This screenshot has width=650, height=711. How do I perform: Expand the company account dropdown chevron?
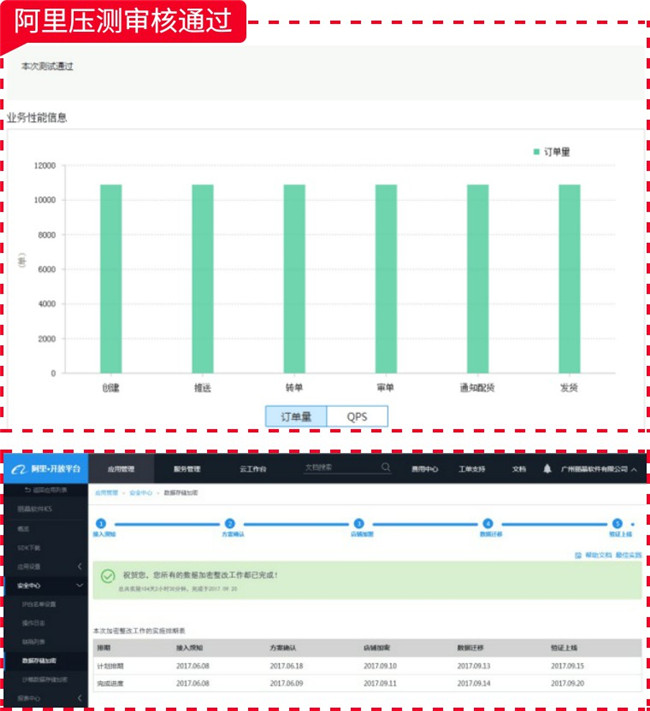634,469
